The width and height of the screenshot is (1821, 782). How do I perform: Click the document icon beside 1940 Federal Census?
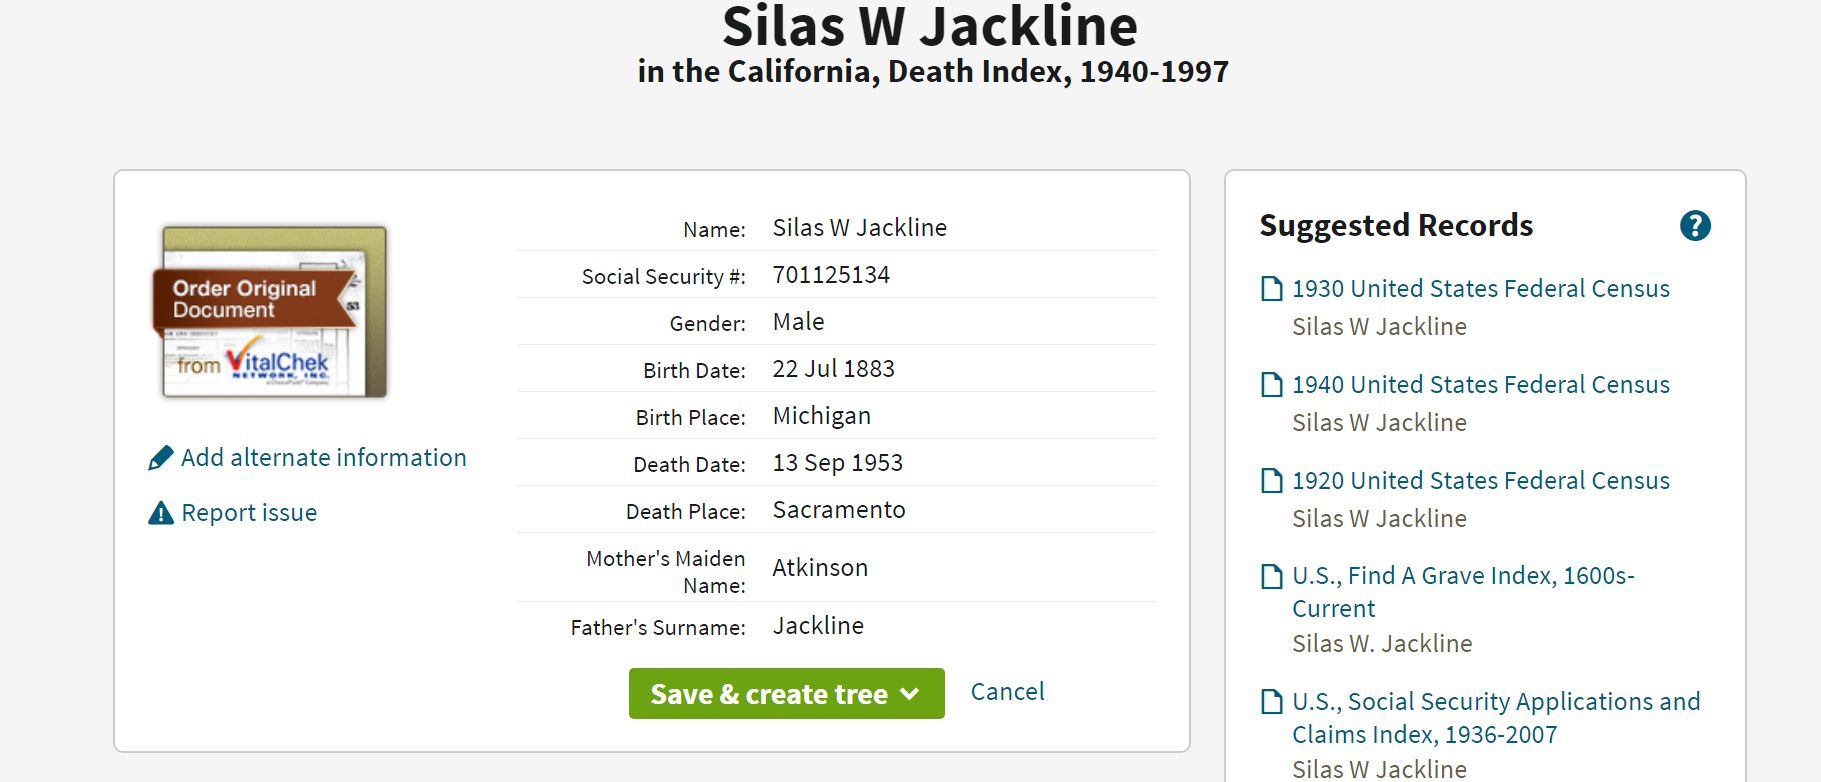[x=1272, y=385]
